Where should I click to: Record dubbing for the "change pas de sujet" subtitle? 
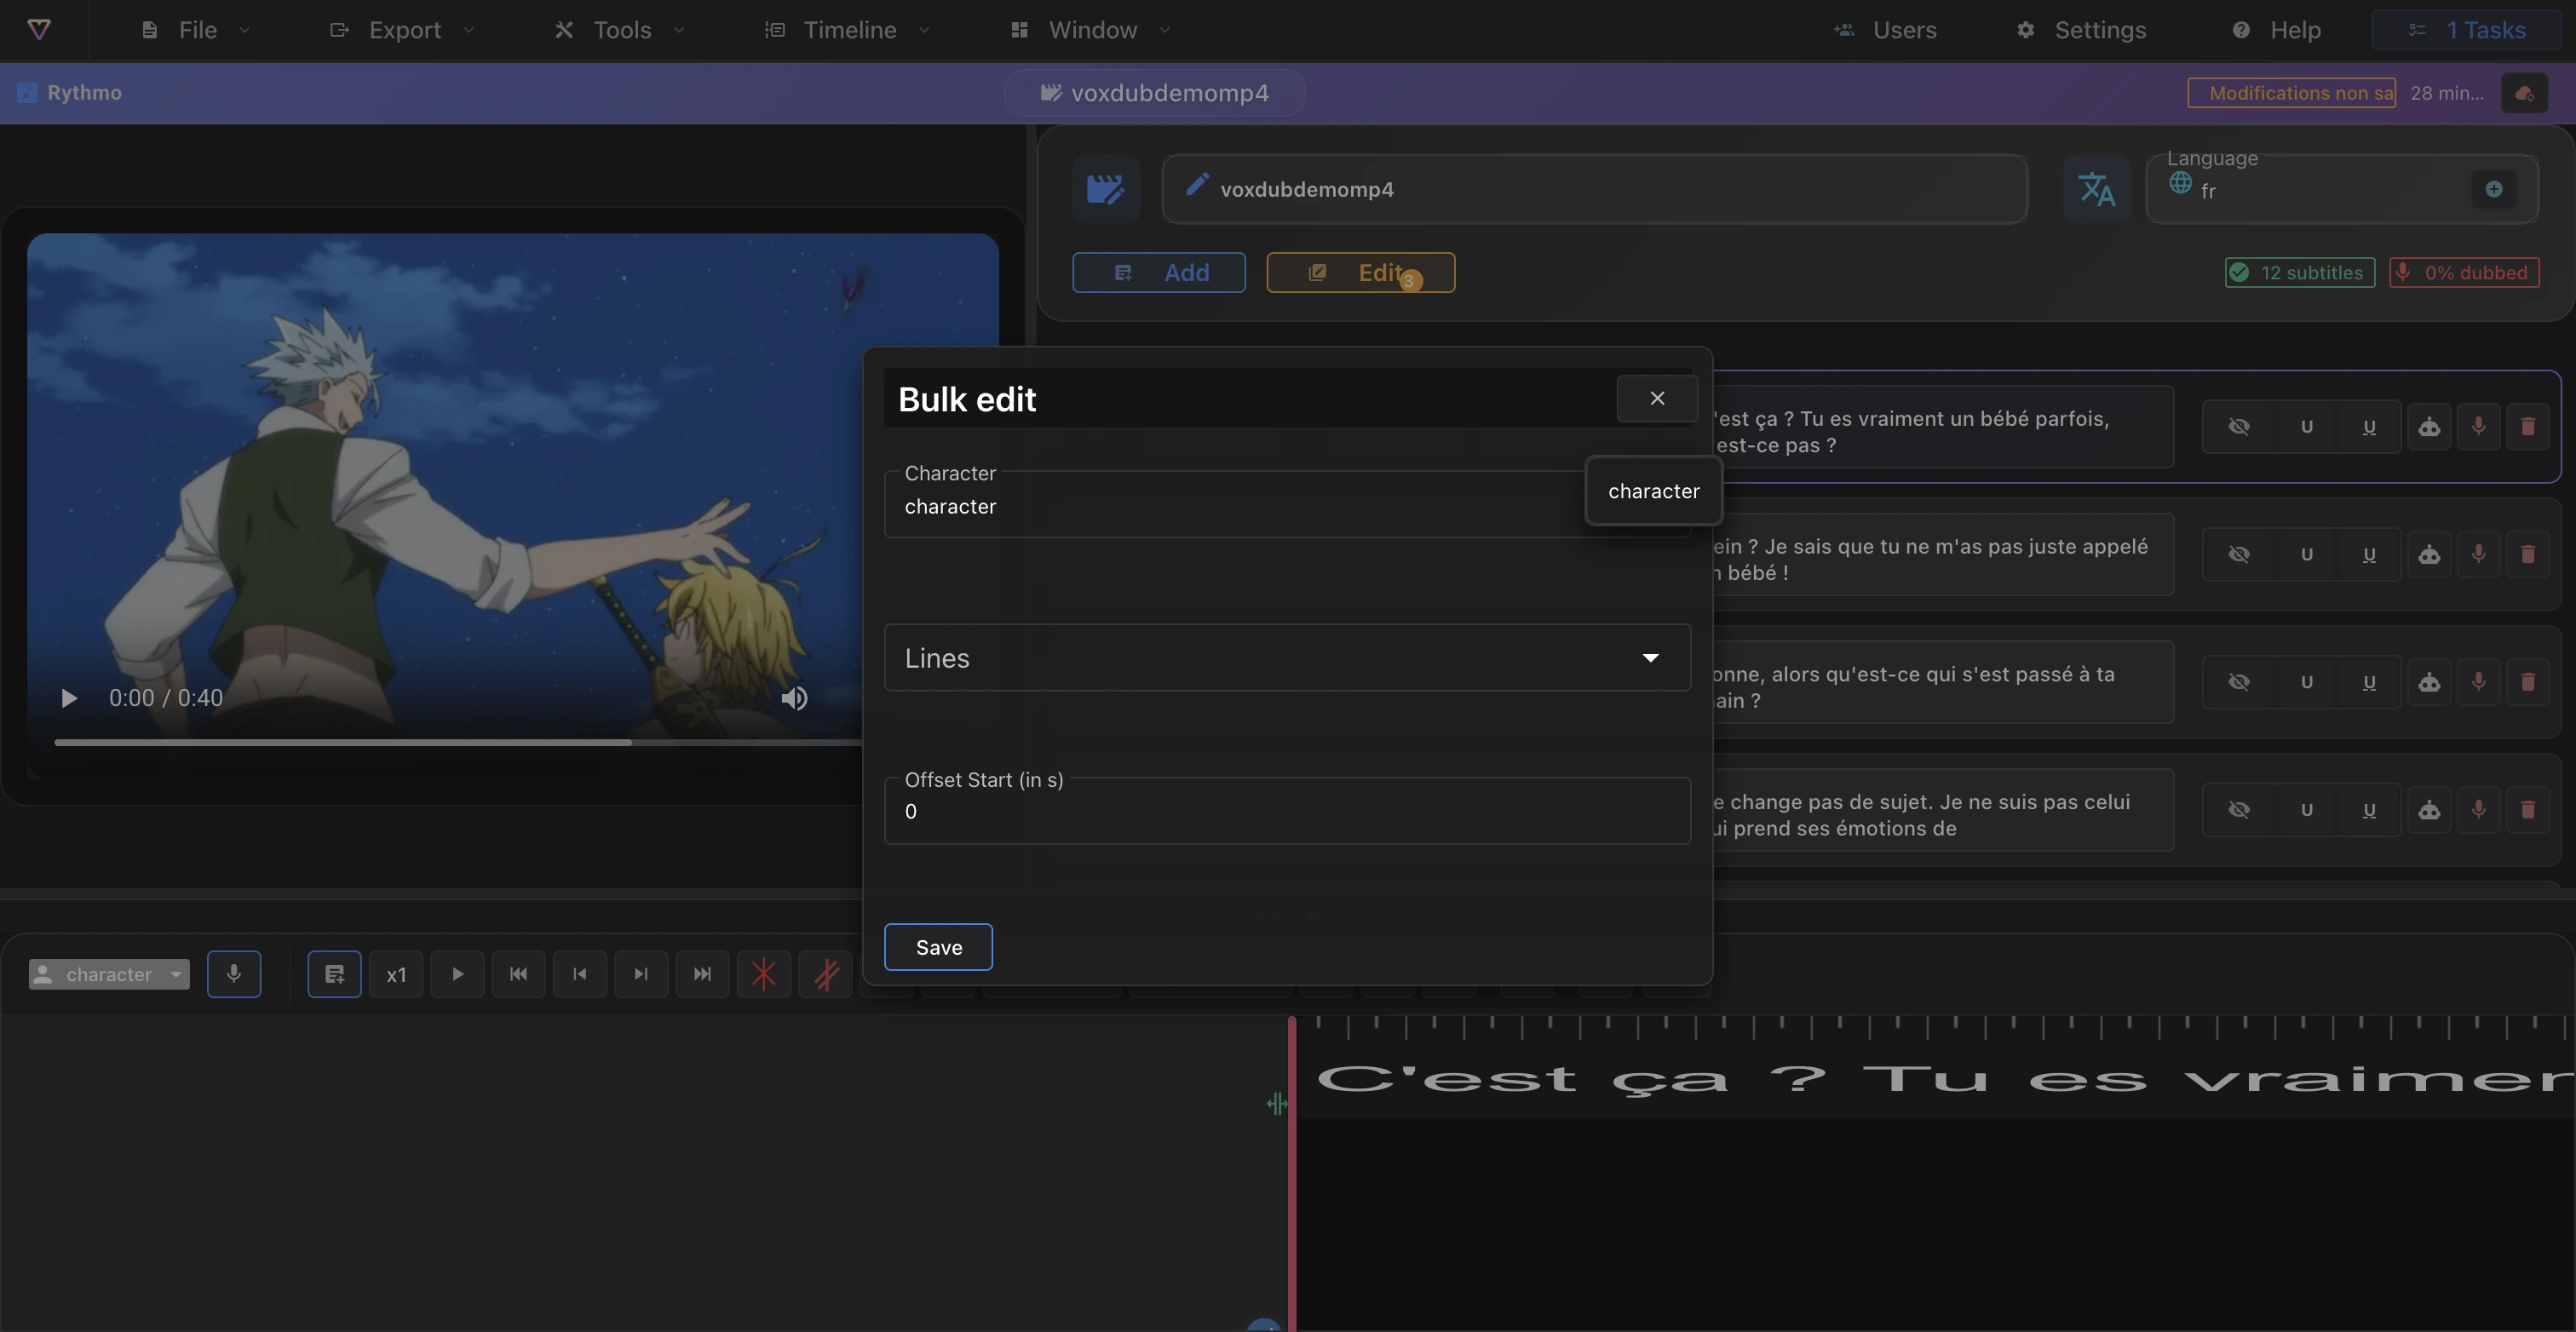pos(2478,810)
